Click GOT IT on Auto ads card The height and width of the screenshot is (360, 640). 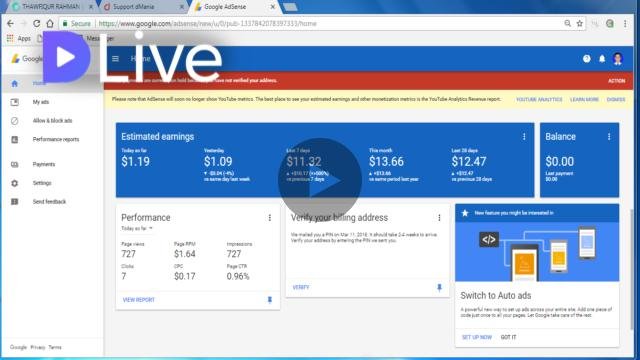(x=508, y=338)
